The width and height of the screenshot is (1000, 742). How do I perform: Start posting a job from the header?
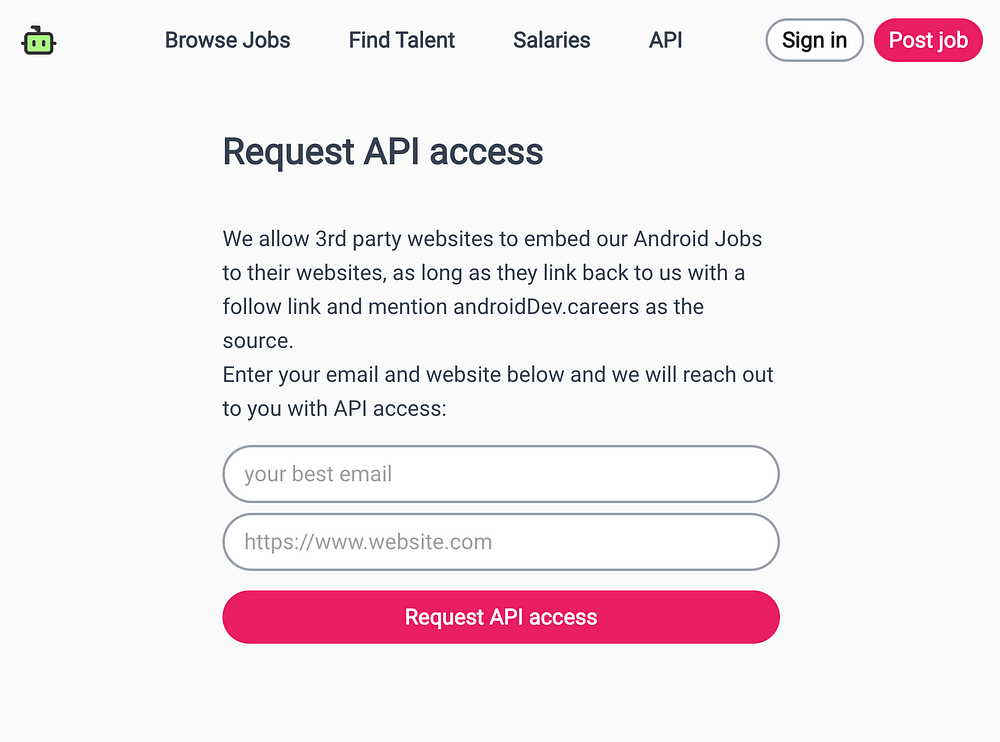pyautogui.click(x=928, y=40)
